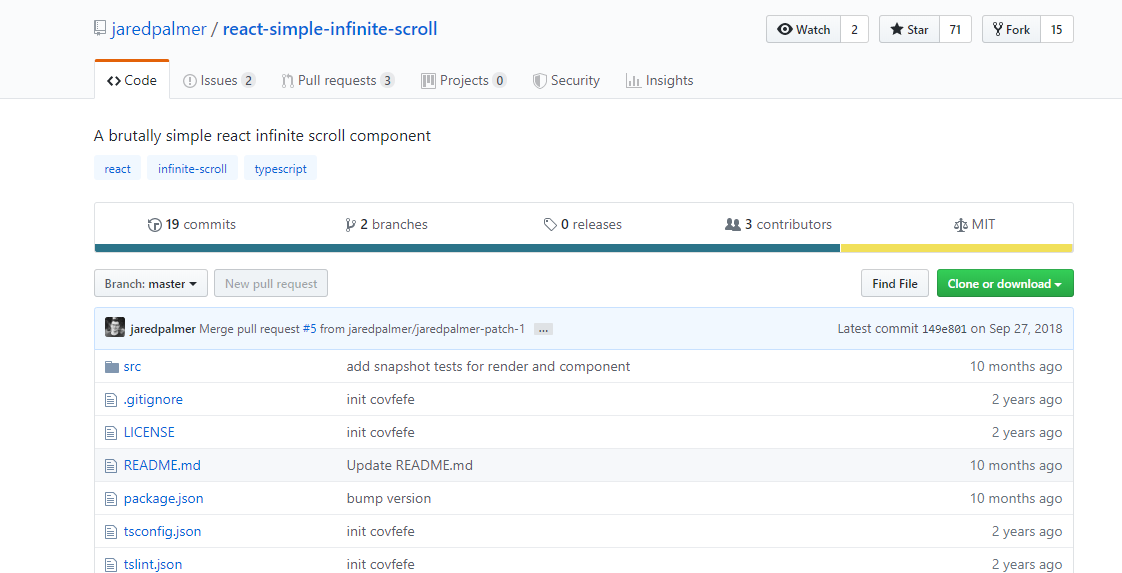
Task: Select the react topic tag
Action: pyautogui.click(x=117, y=169)
